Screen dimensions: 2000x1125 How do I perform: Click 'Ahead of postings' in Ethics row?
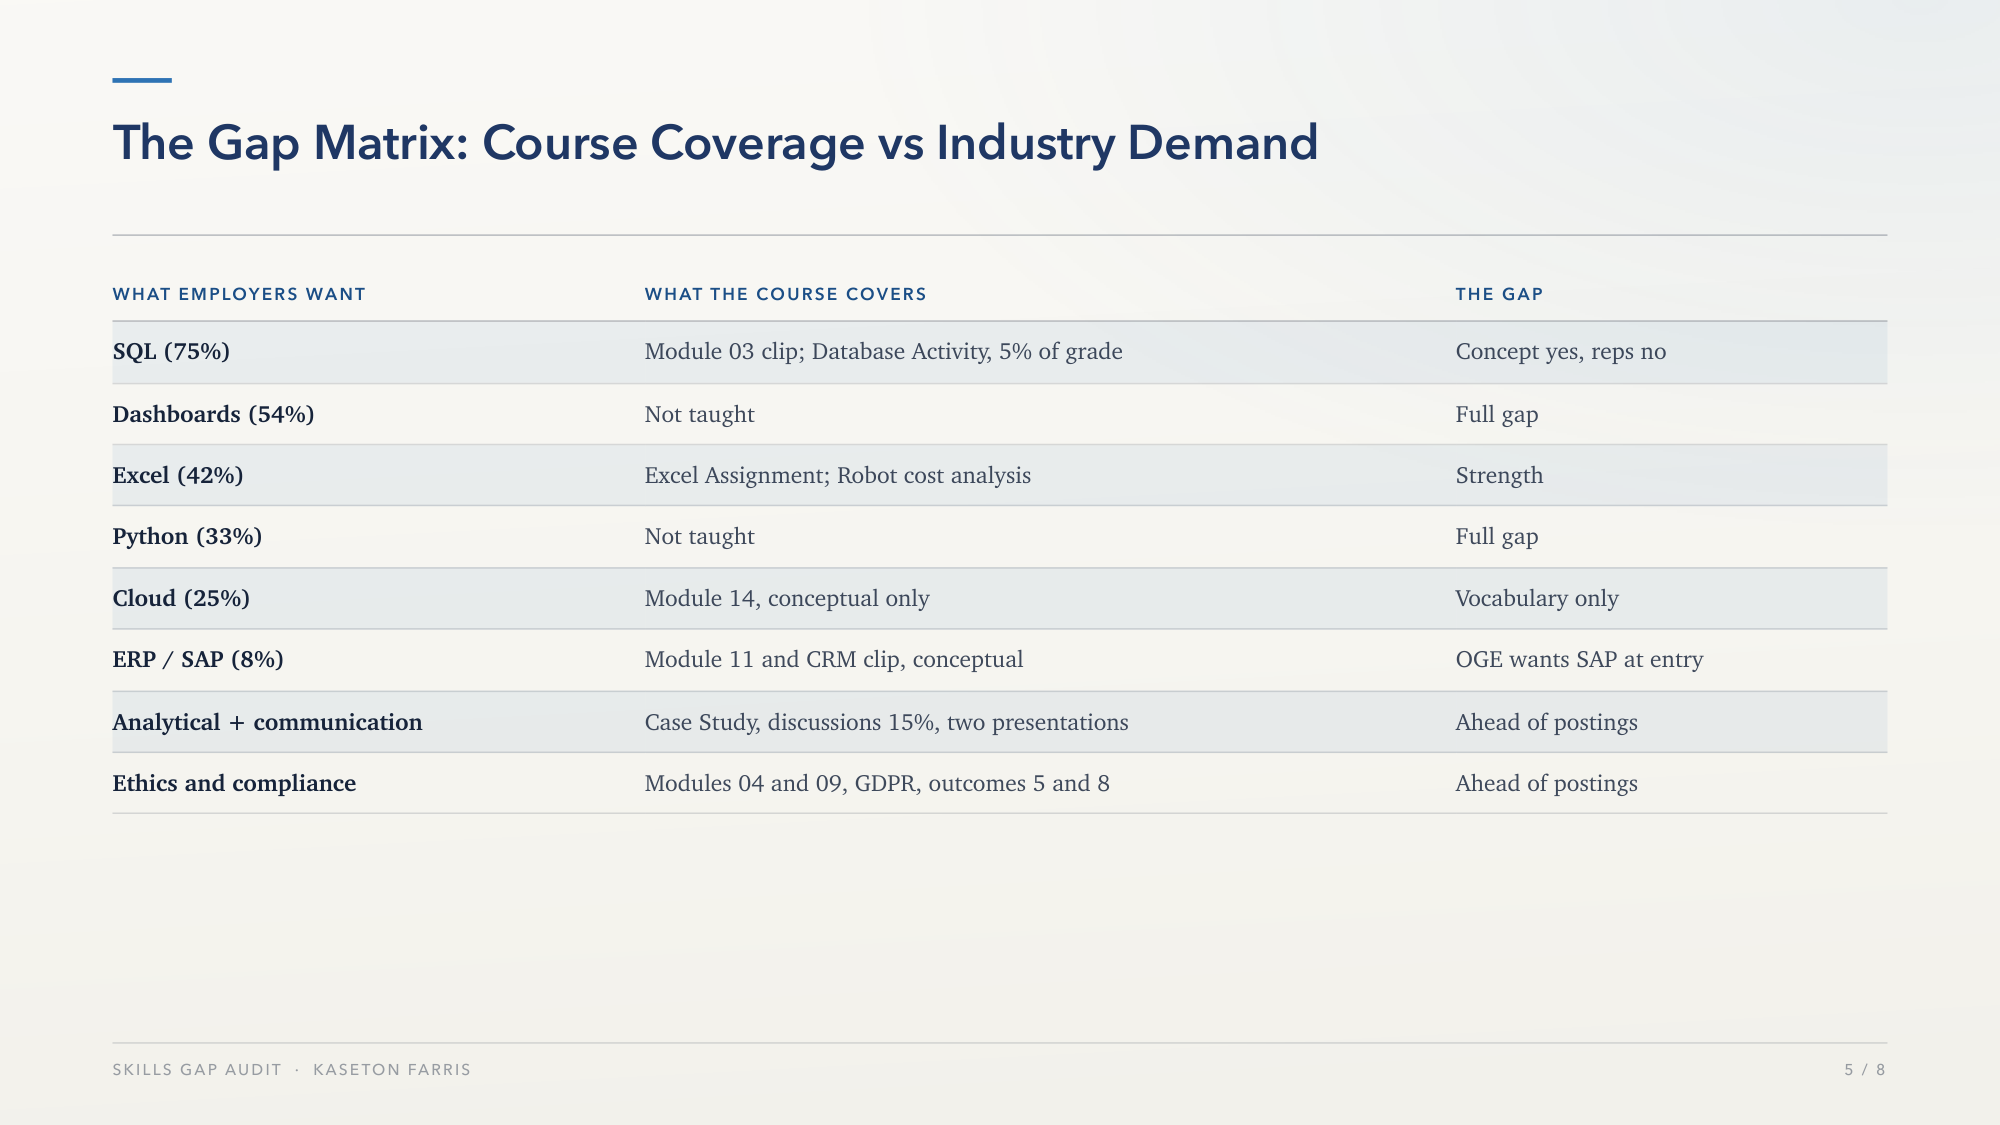(x=1546, y=783)
